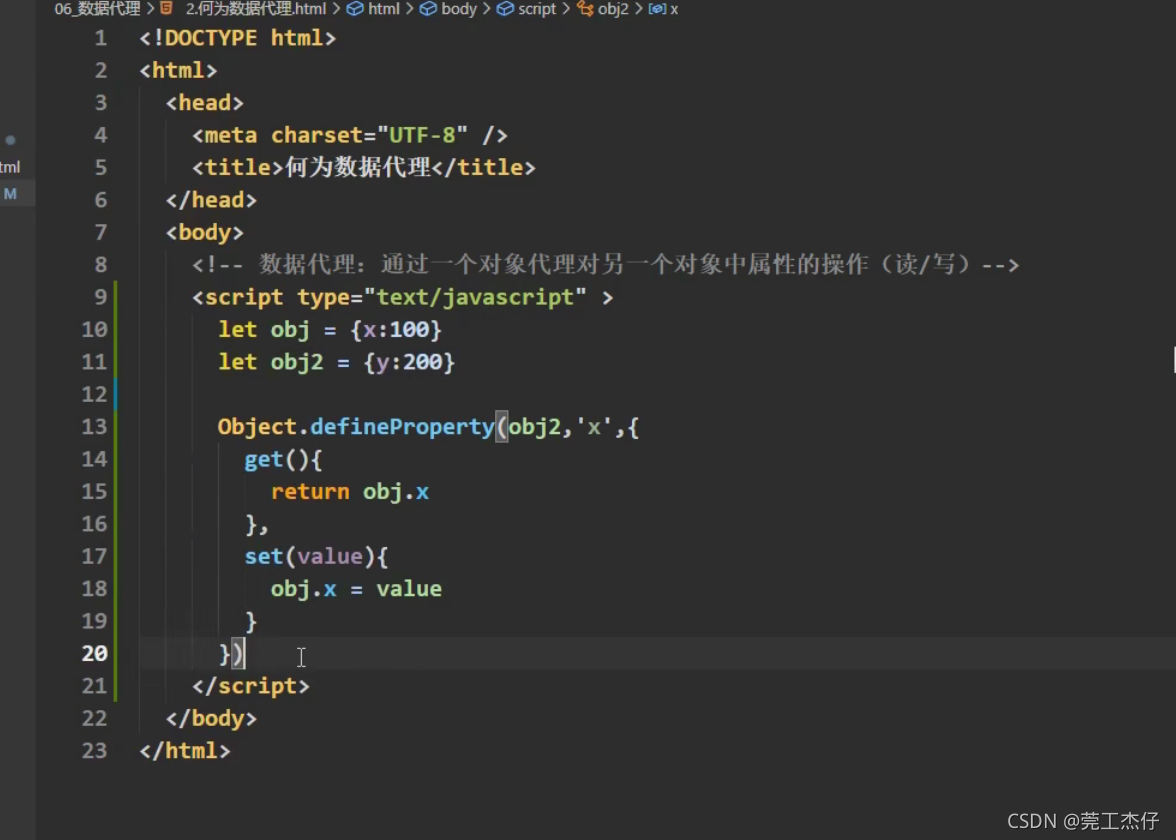Open the 06_数据代理 folder breadcrumb

coord(98,9)
